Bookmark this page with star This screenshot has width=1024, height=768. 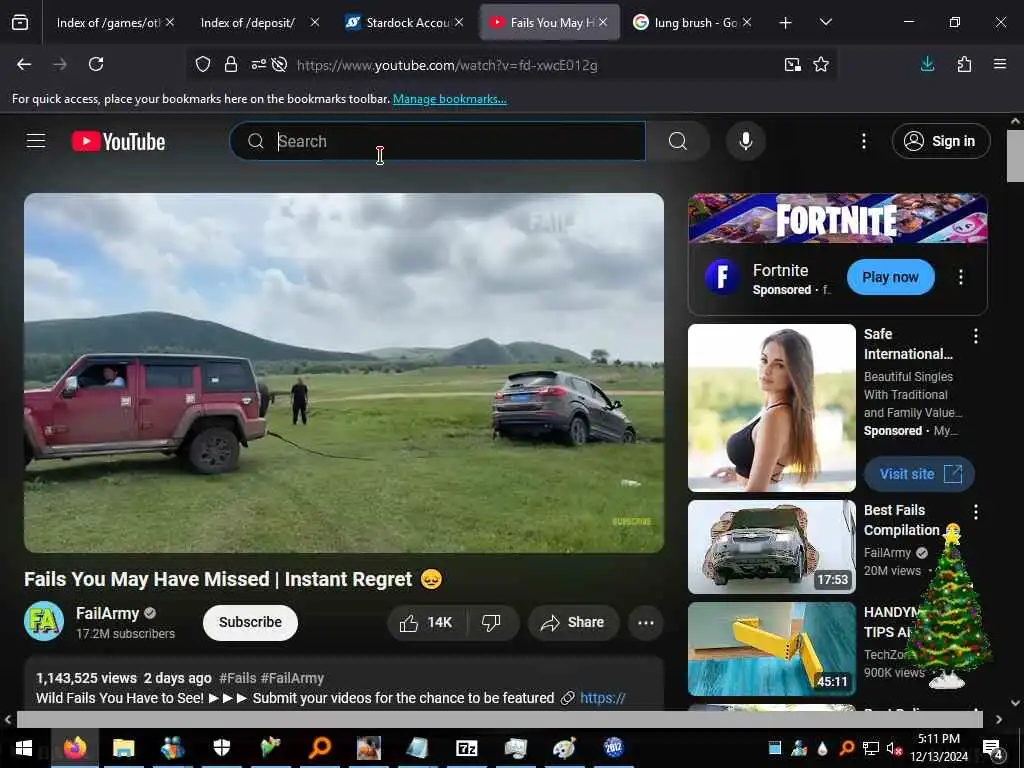pos(821,64)
